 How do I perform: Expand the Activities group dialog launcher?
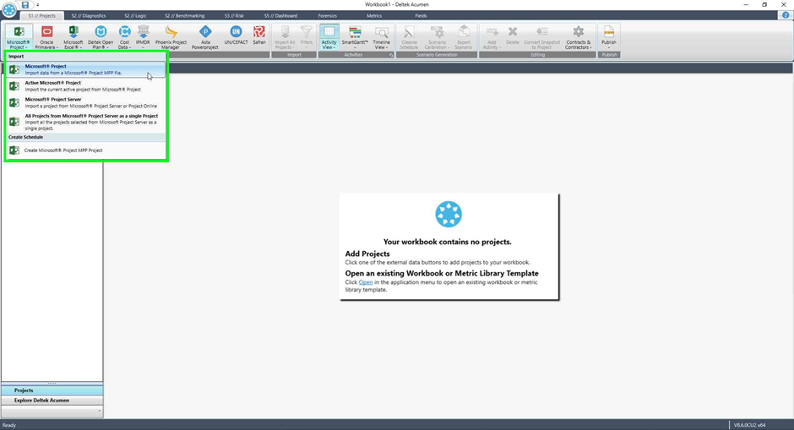coord(391,55)
